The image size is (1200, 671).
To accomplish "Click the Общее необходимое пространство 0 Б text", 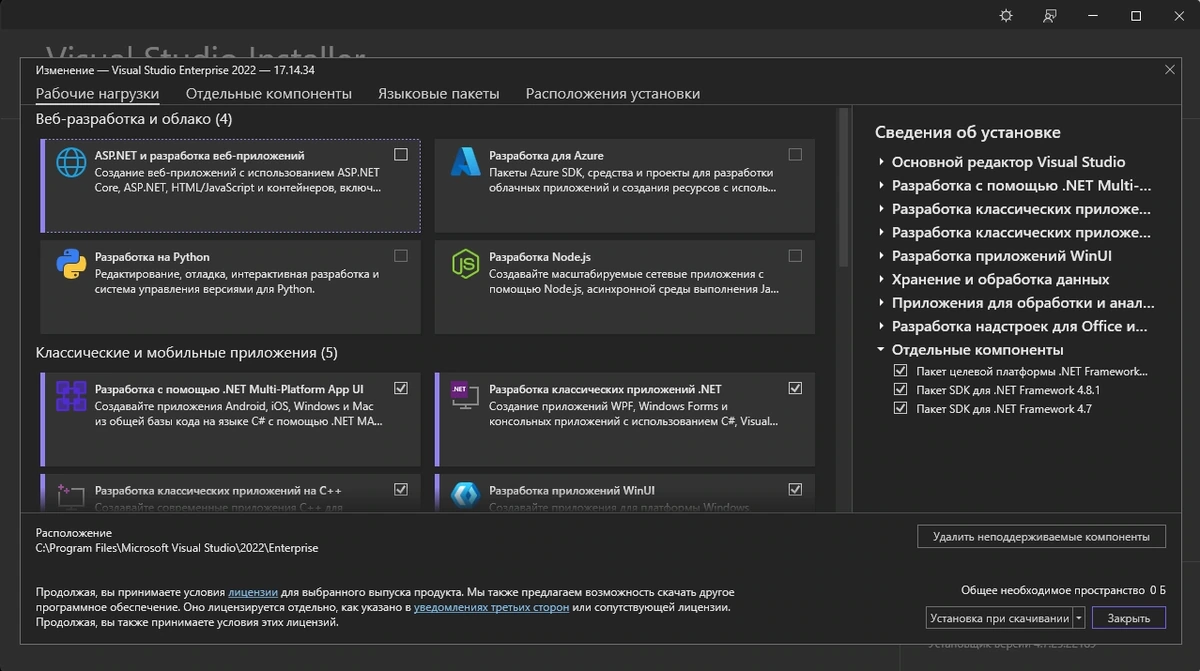I will [1064, 591].
